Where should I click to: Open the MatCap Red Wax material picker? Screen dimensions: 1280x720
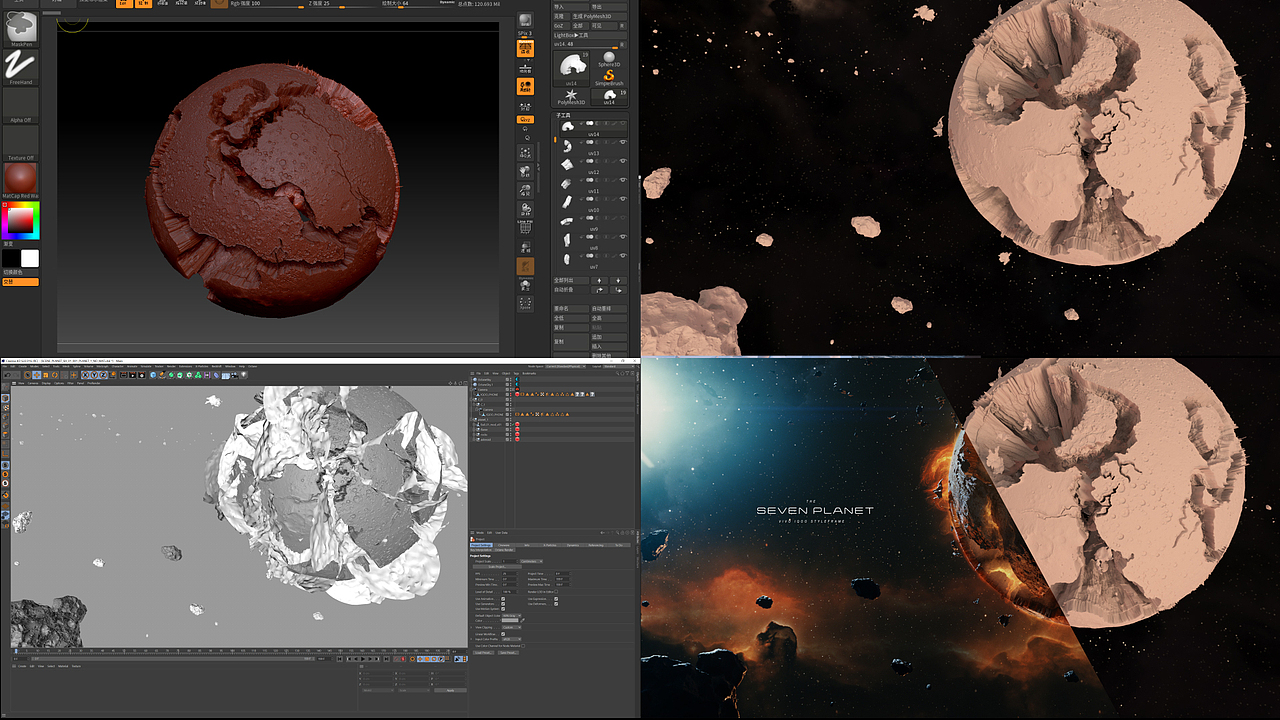tap(20, 180)
